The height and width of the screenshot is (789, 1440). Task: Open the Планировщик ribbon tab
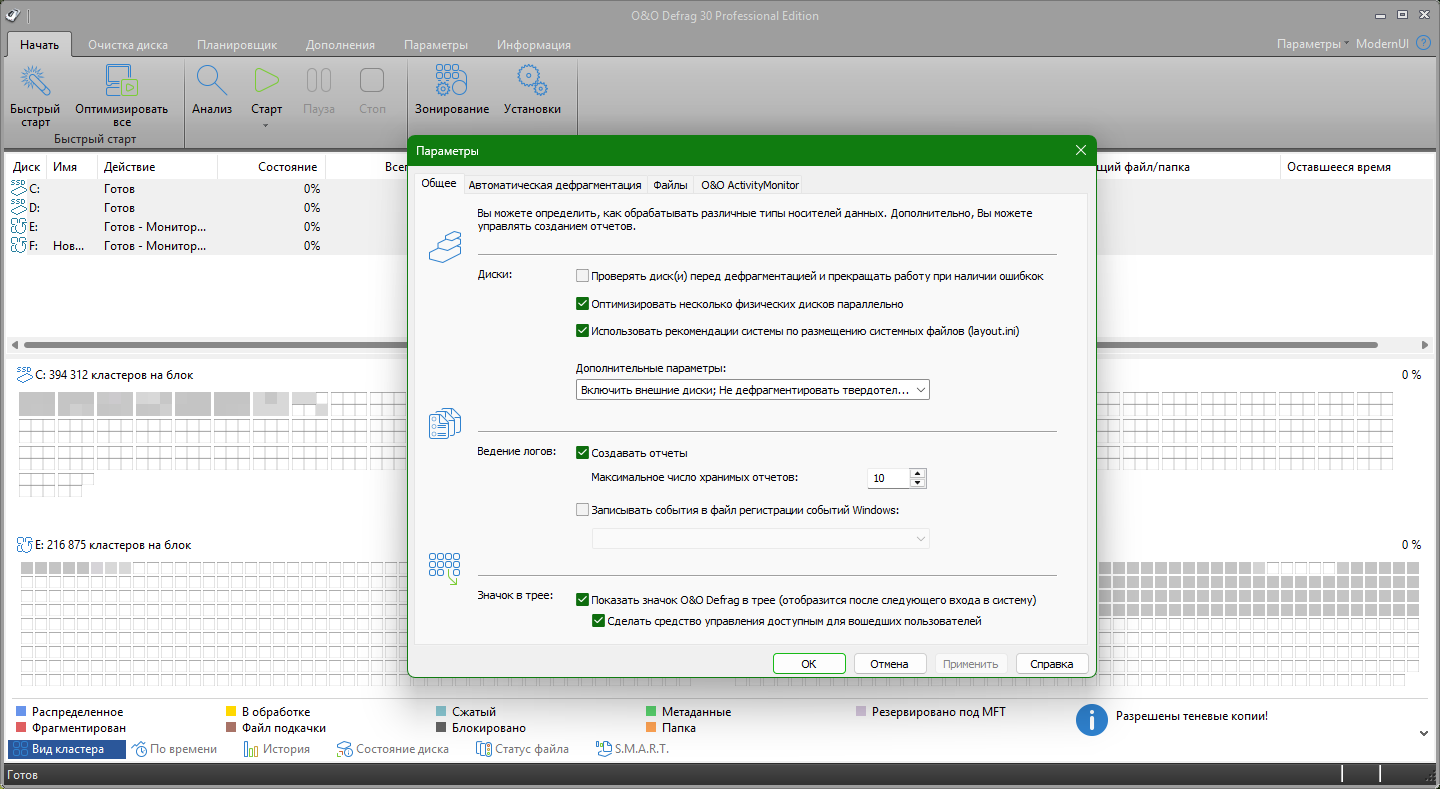click(237, 45)
